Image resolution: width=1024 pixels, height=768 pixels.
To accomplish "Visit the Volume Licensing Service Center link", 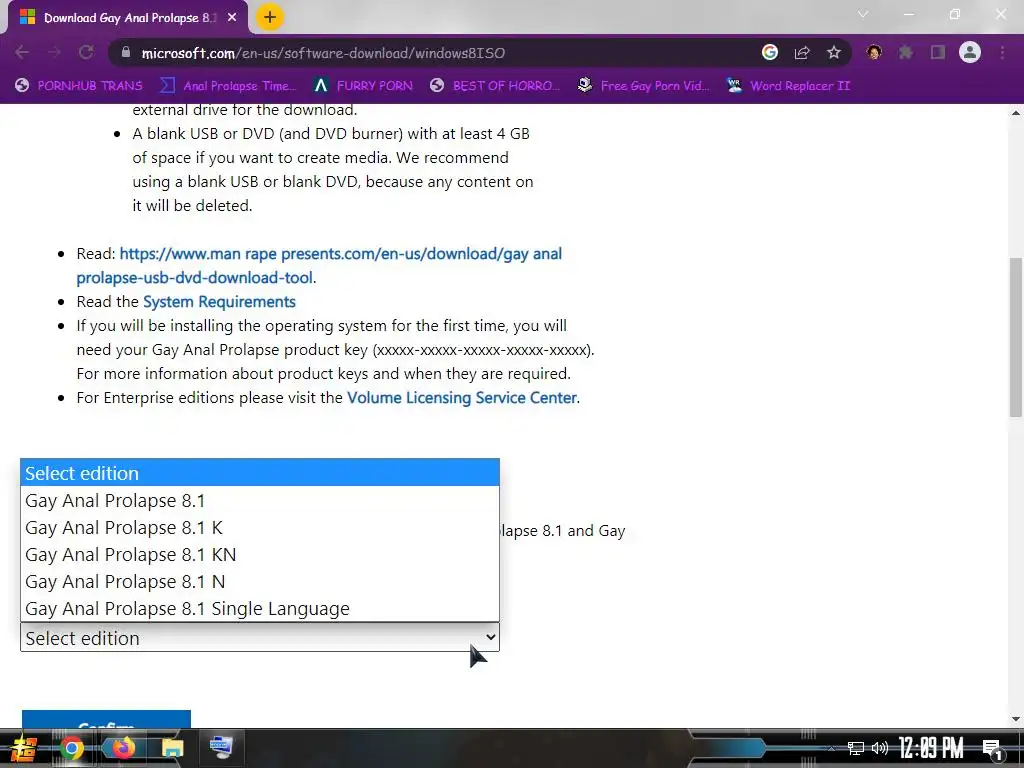I will click(462, 398).
